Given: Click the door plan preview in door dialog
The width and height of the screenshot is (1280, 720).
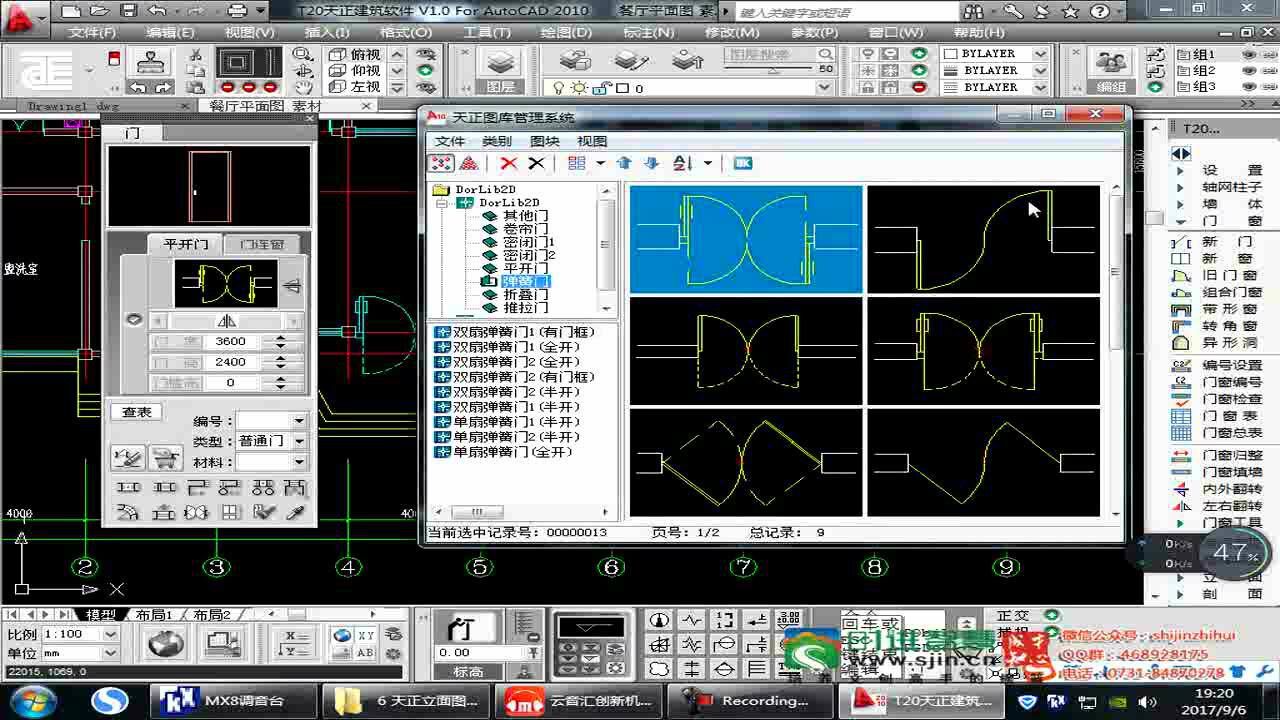Looking at the screenshot, I should [226, 284].
